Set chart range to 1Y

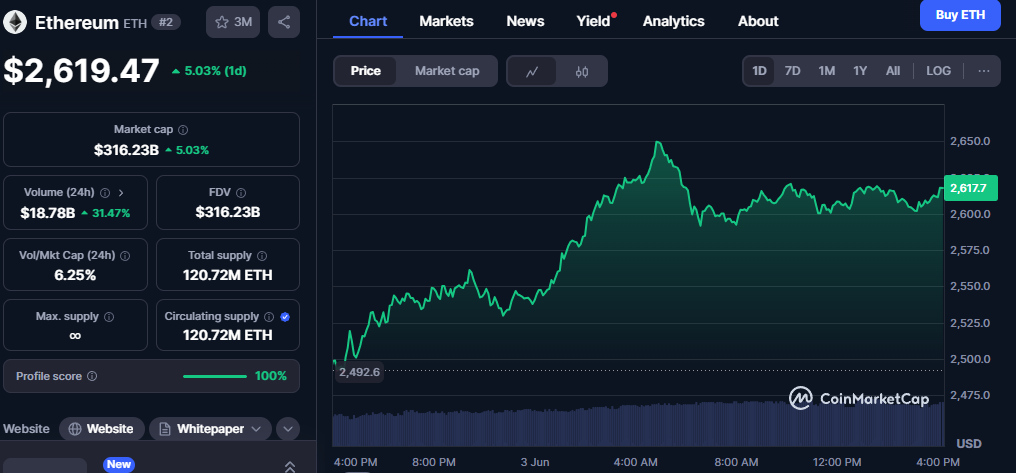click(x=860, y=71)
